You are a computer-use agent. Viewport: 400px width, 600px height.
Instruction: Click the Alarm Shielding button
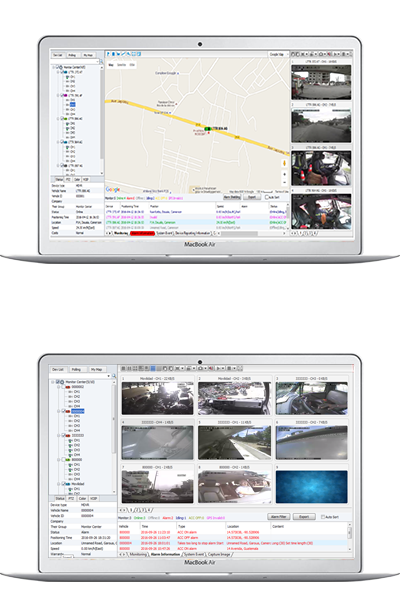[x=232, y=197]
